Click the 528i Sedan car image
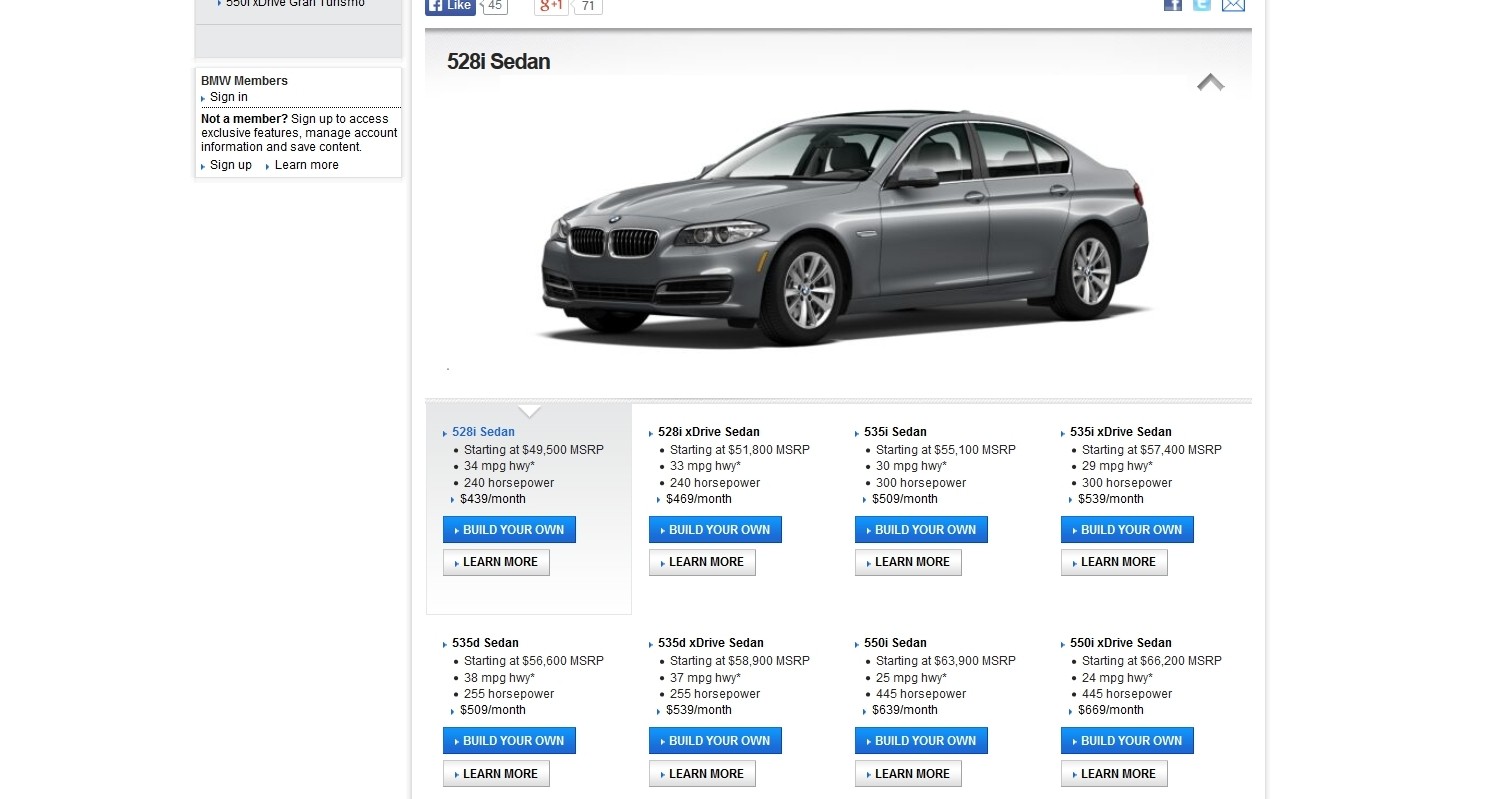This screenshot has height=799, width=1507. click(x=846, y=228)
